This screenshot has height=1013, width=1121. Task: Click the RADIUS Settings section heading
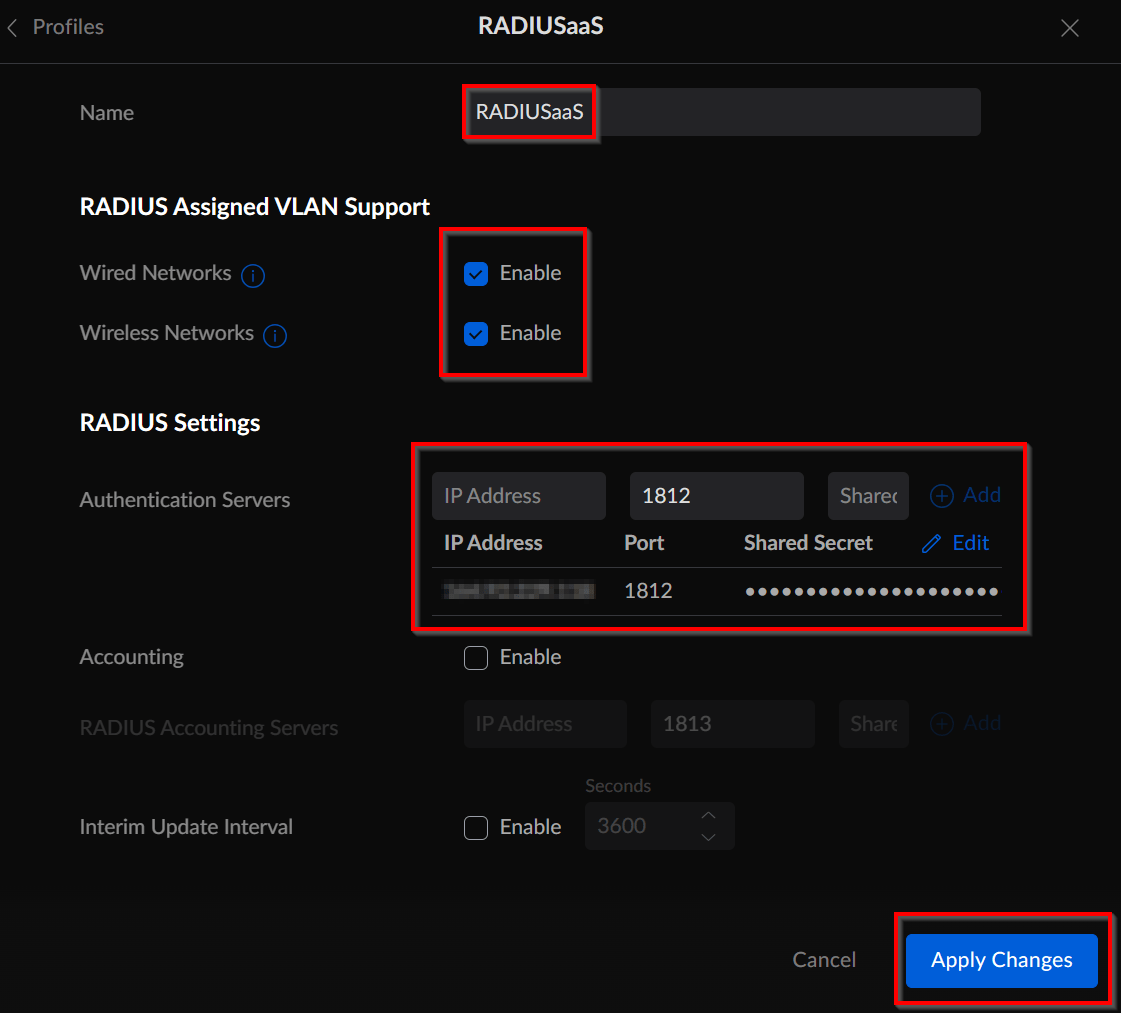tap(169, 422)
